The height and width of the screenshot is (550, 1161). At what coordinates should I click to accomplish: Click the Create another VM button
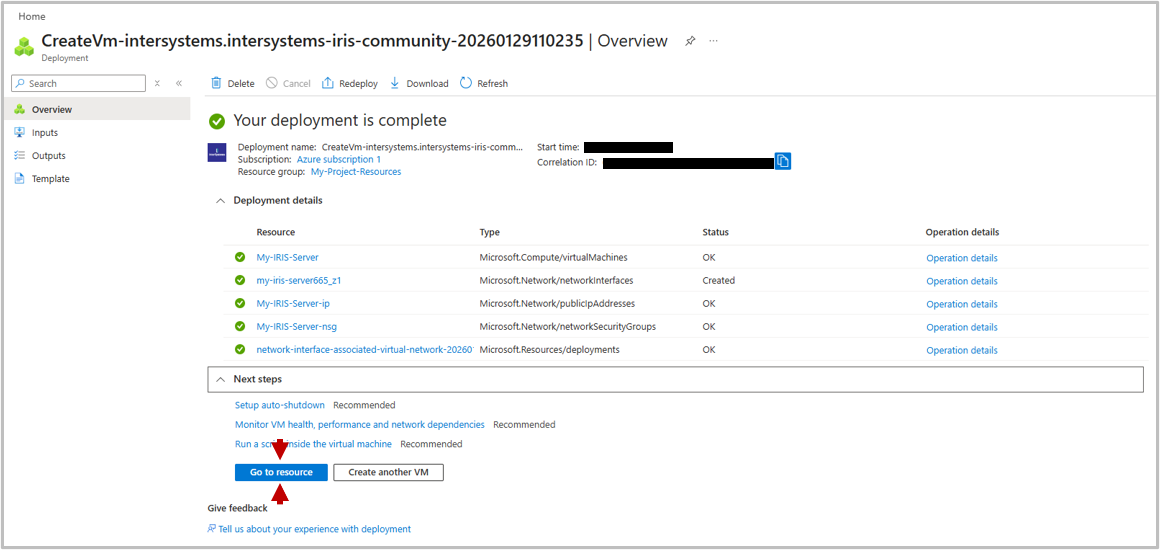point(388,472)
